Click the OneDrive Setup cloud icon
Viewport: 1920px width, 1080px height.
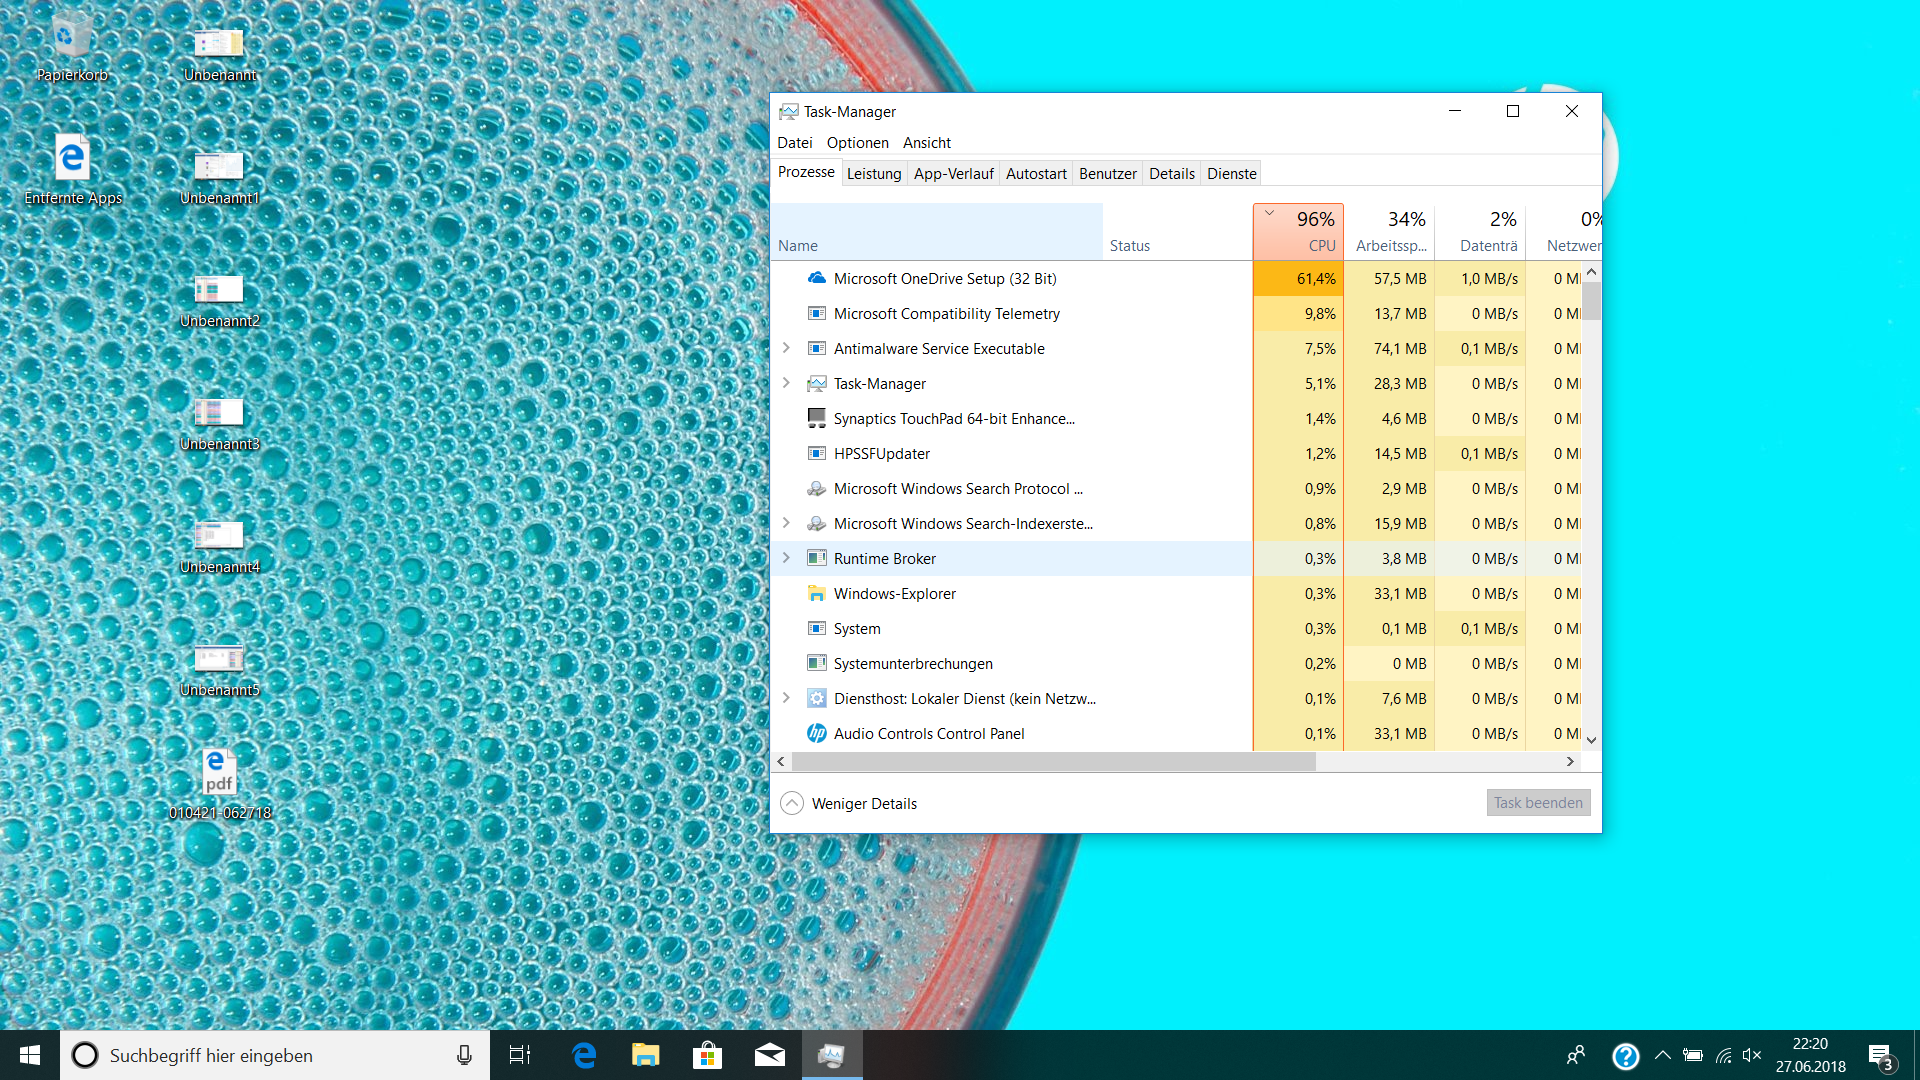click(816, 279)
